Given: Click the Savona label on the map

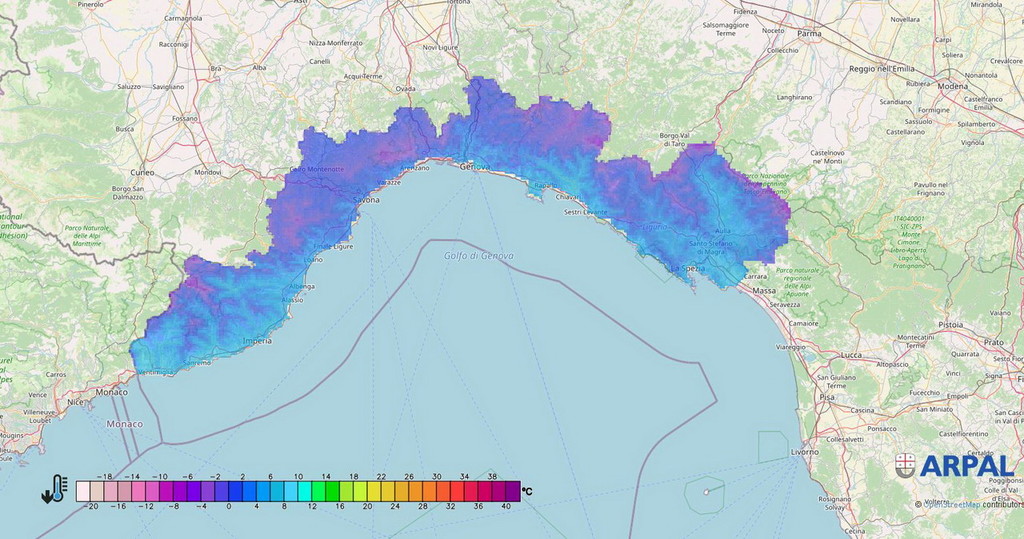Looking at the screenshot, I should pyautogui.click(x=367, y=200).
